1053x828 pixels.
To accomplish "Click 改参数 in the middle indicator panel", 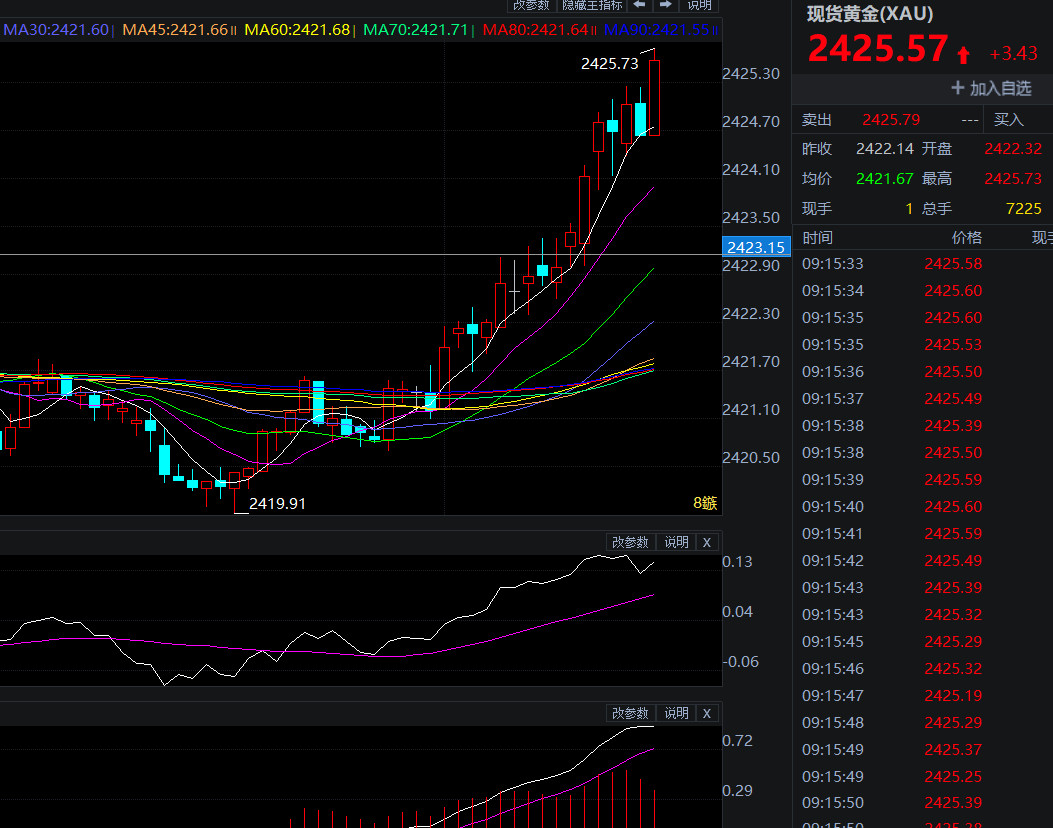I will [631, 542].
